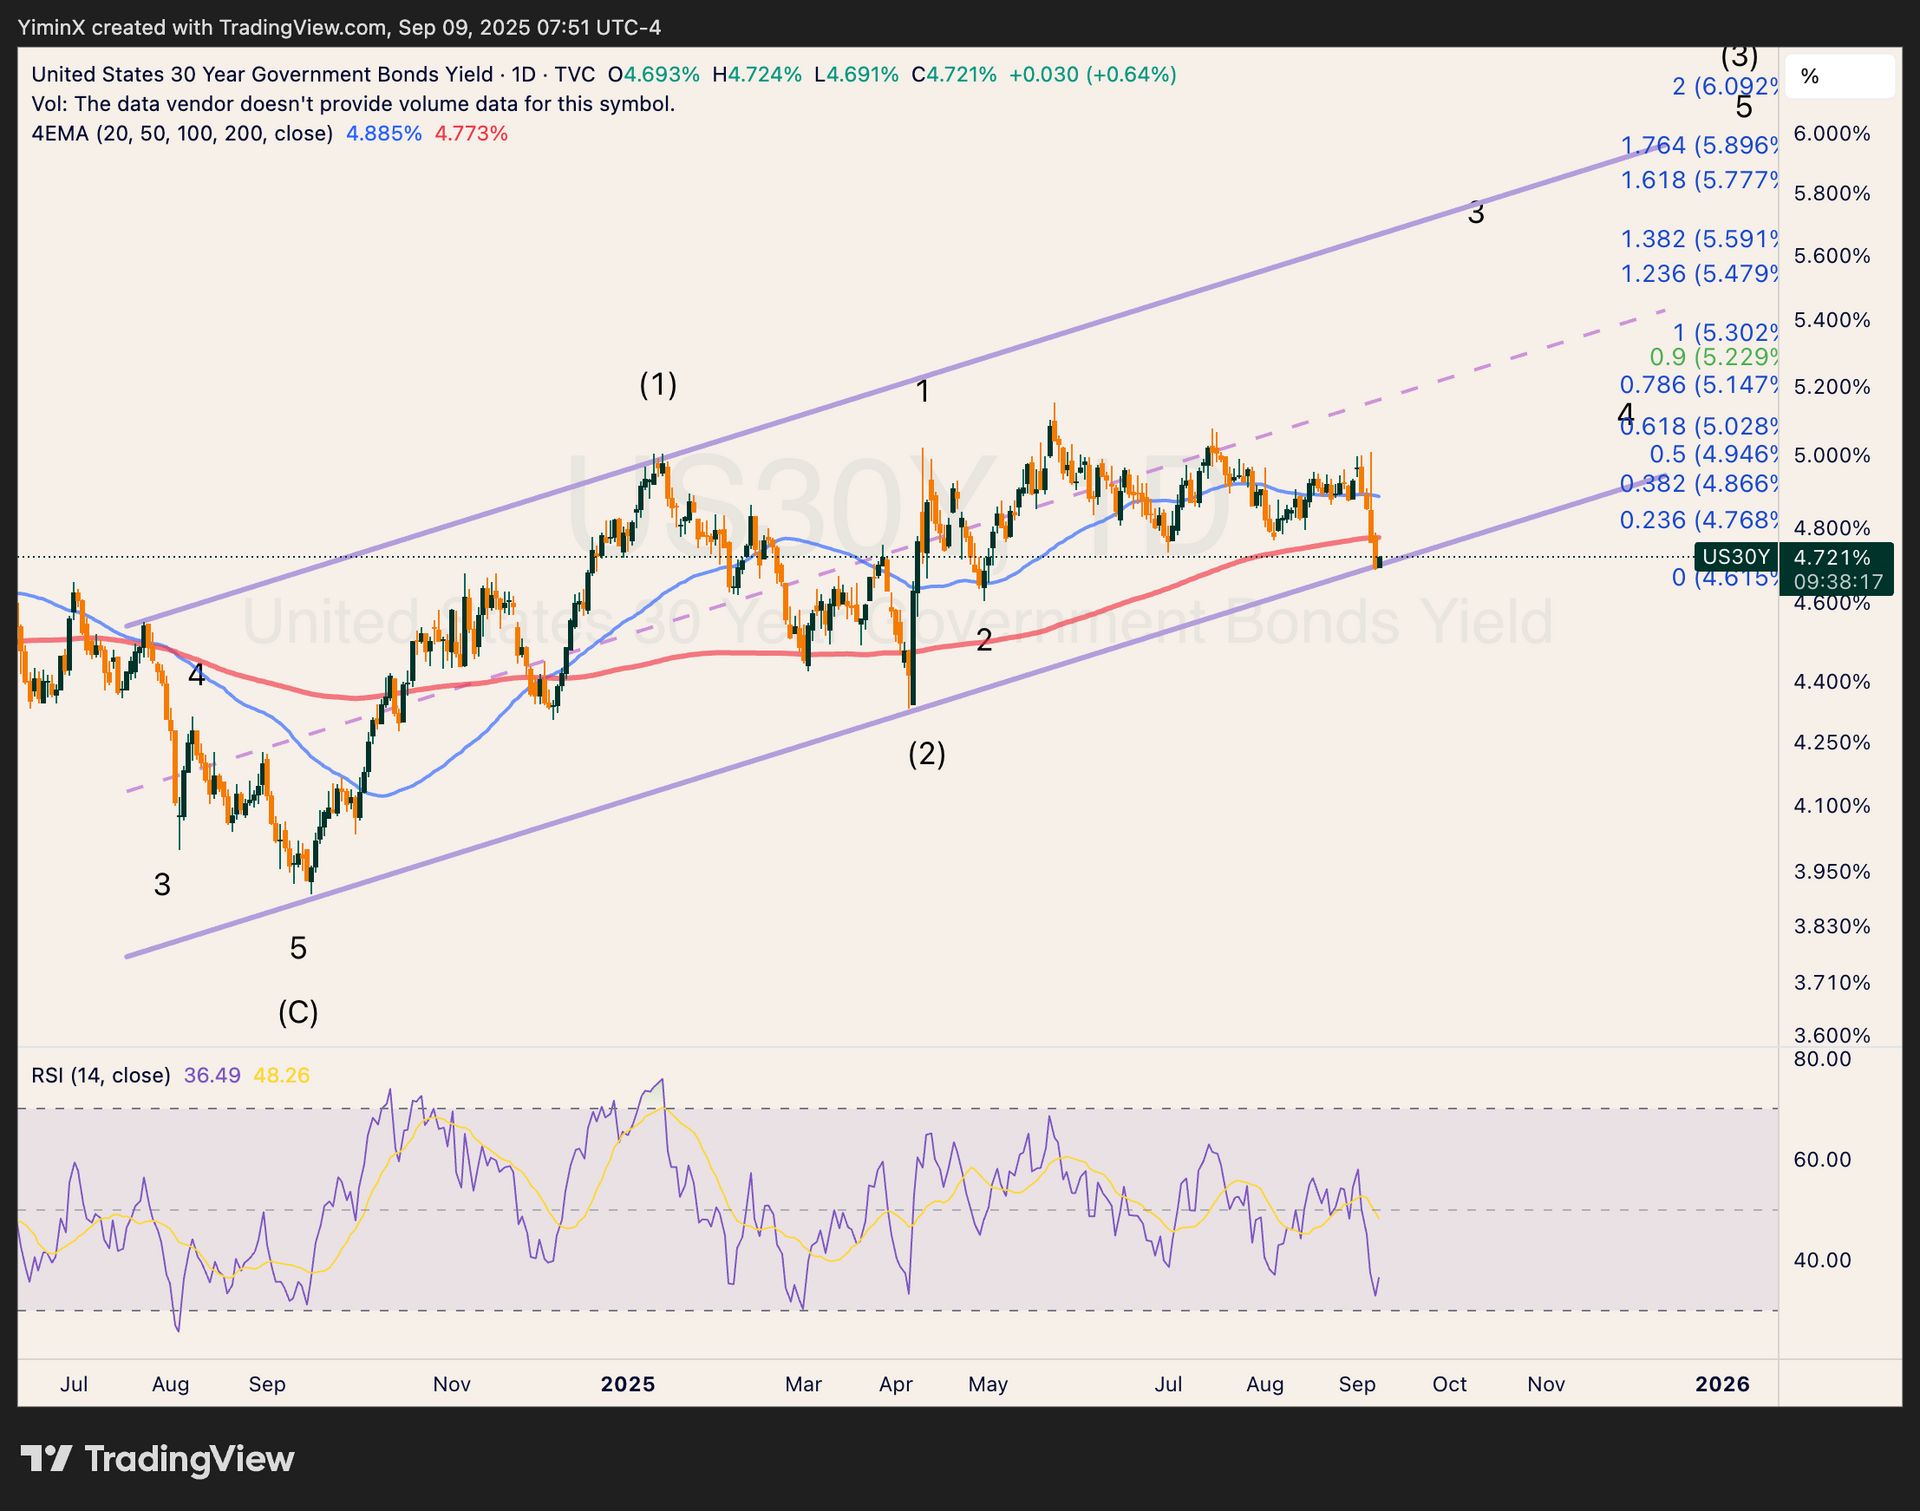Click the 1.618 (5.777%) Fibonacci level
This screenshot has width=1920, height=1511.
[1699, 180]
